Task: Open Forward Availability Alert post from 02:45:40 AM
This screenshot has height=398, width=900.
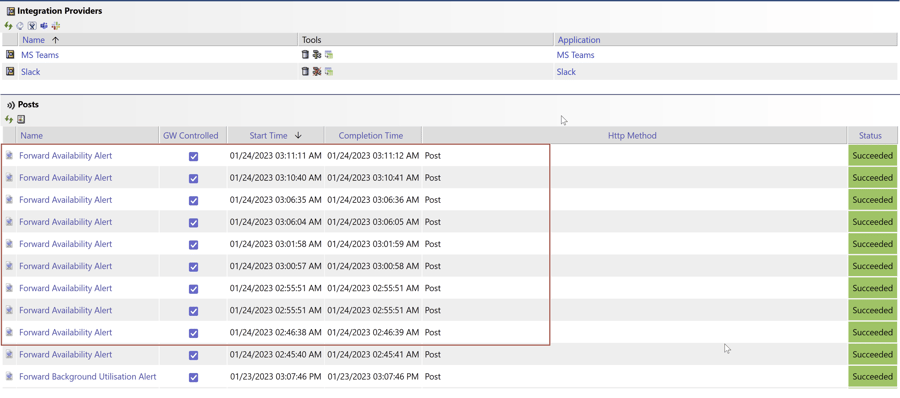Action: 65,354
